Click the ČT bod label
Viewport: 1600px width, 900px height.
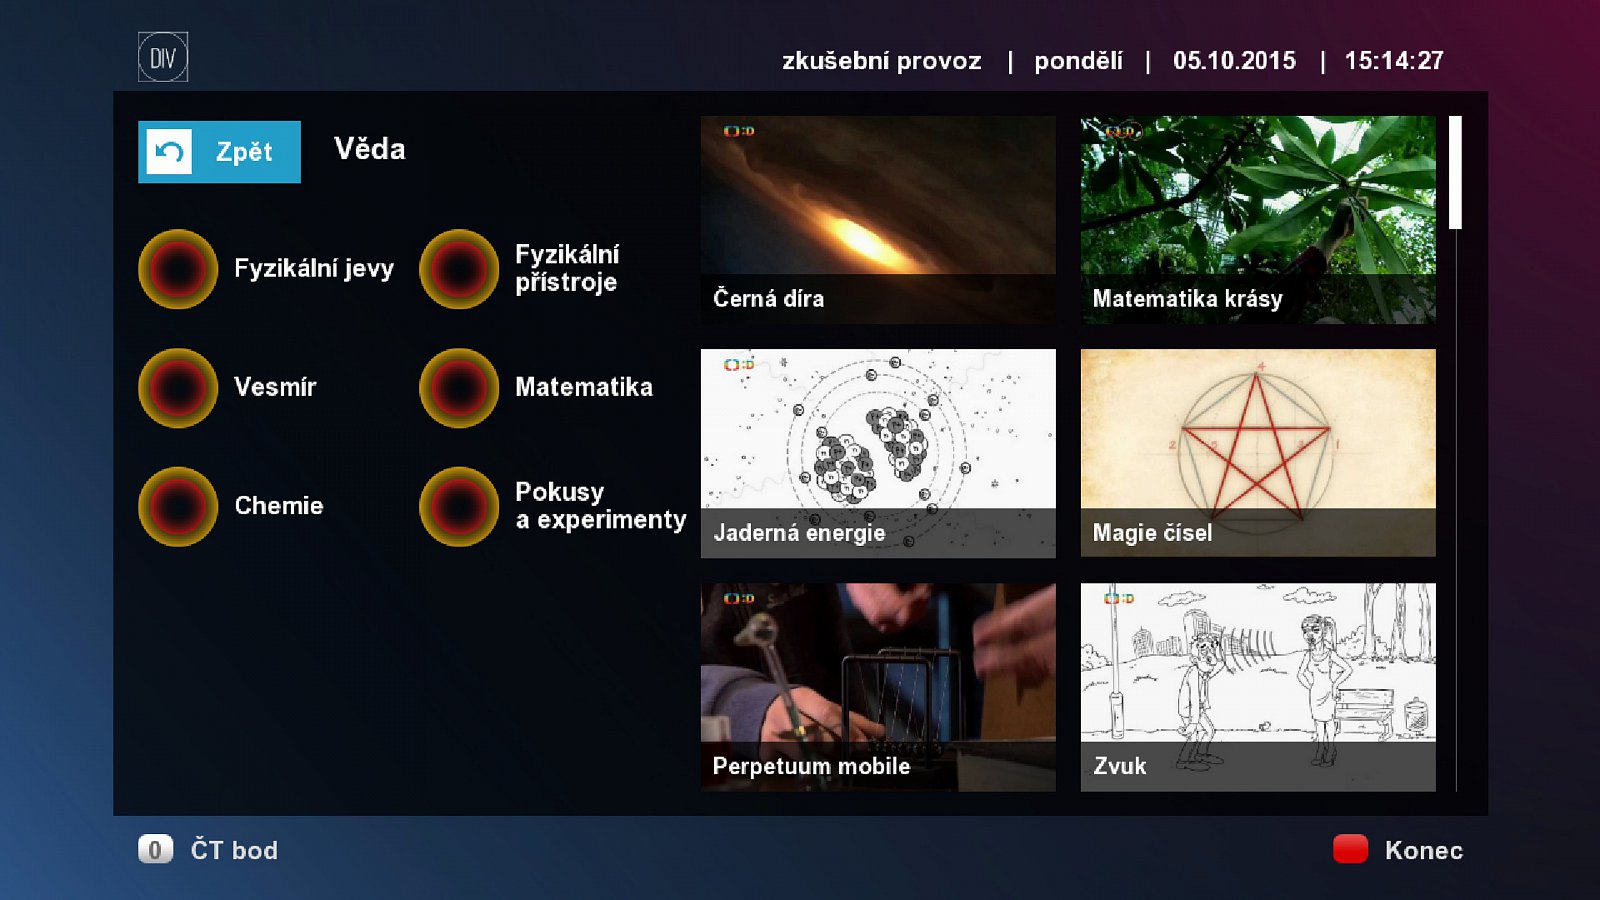(x=233, y=850)
